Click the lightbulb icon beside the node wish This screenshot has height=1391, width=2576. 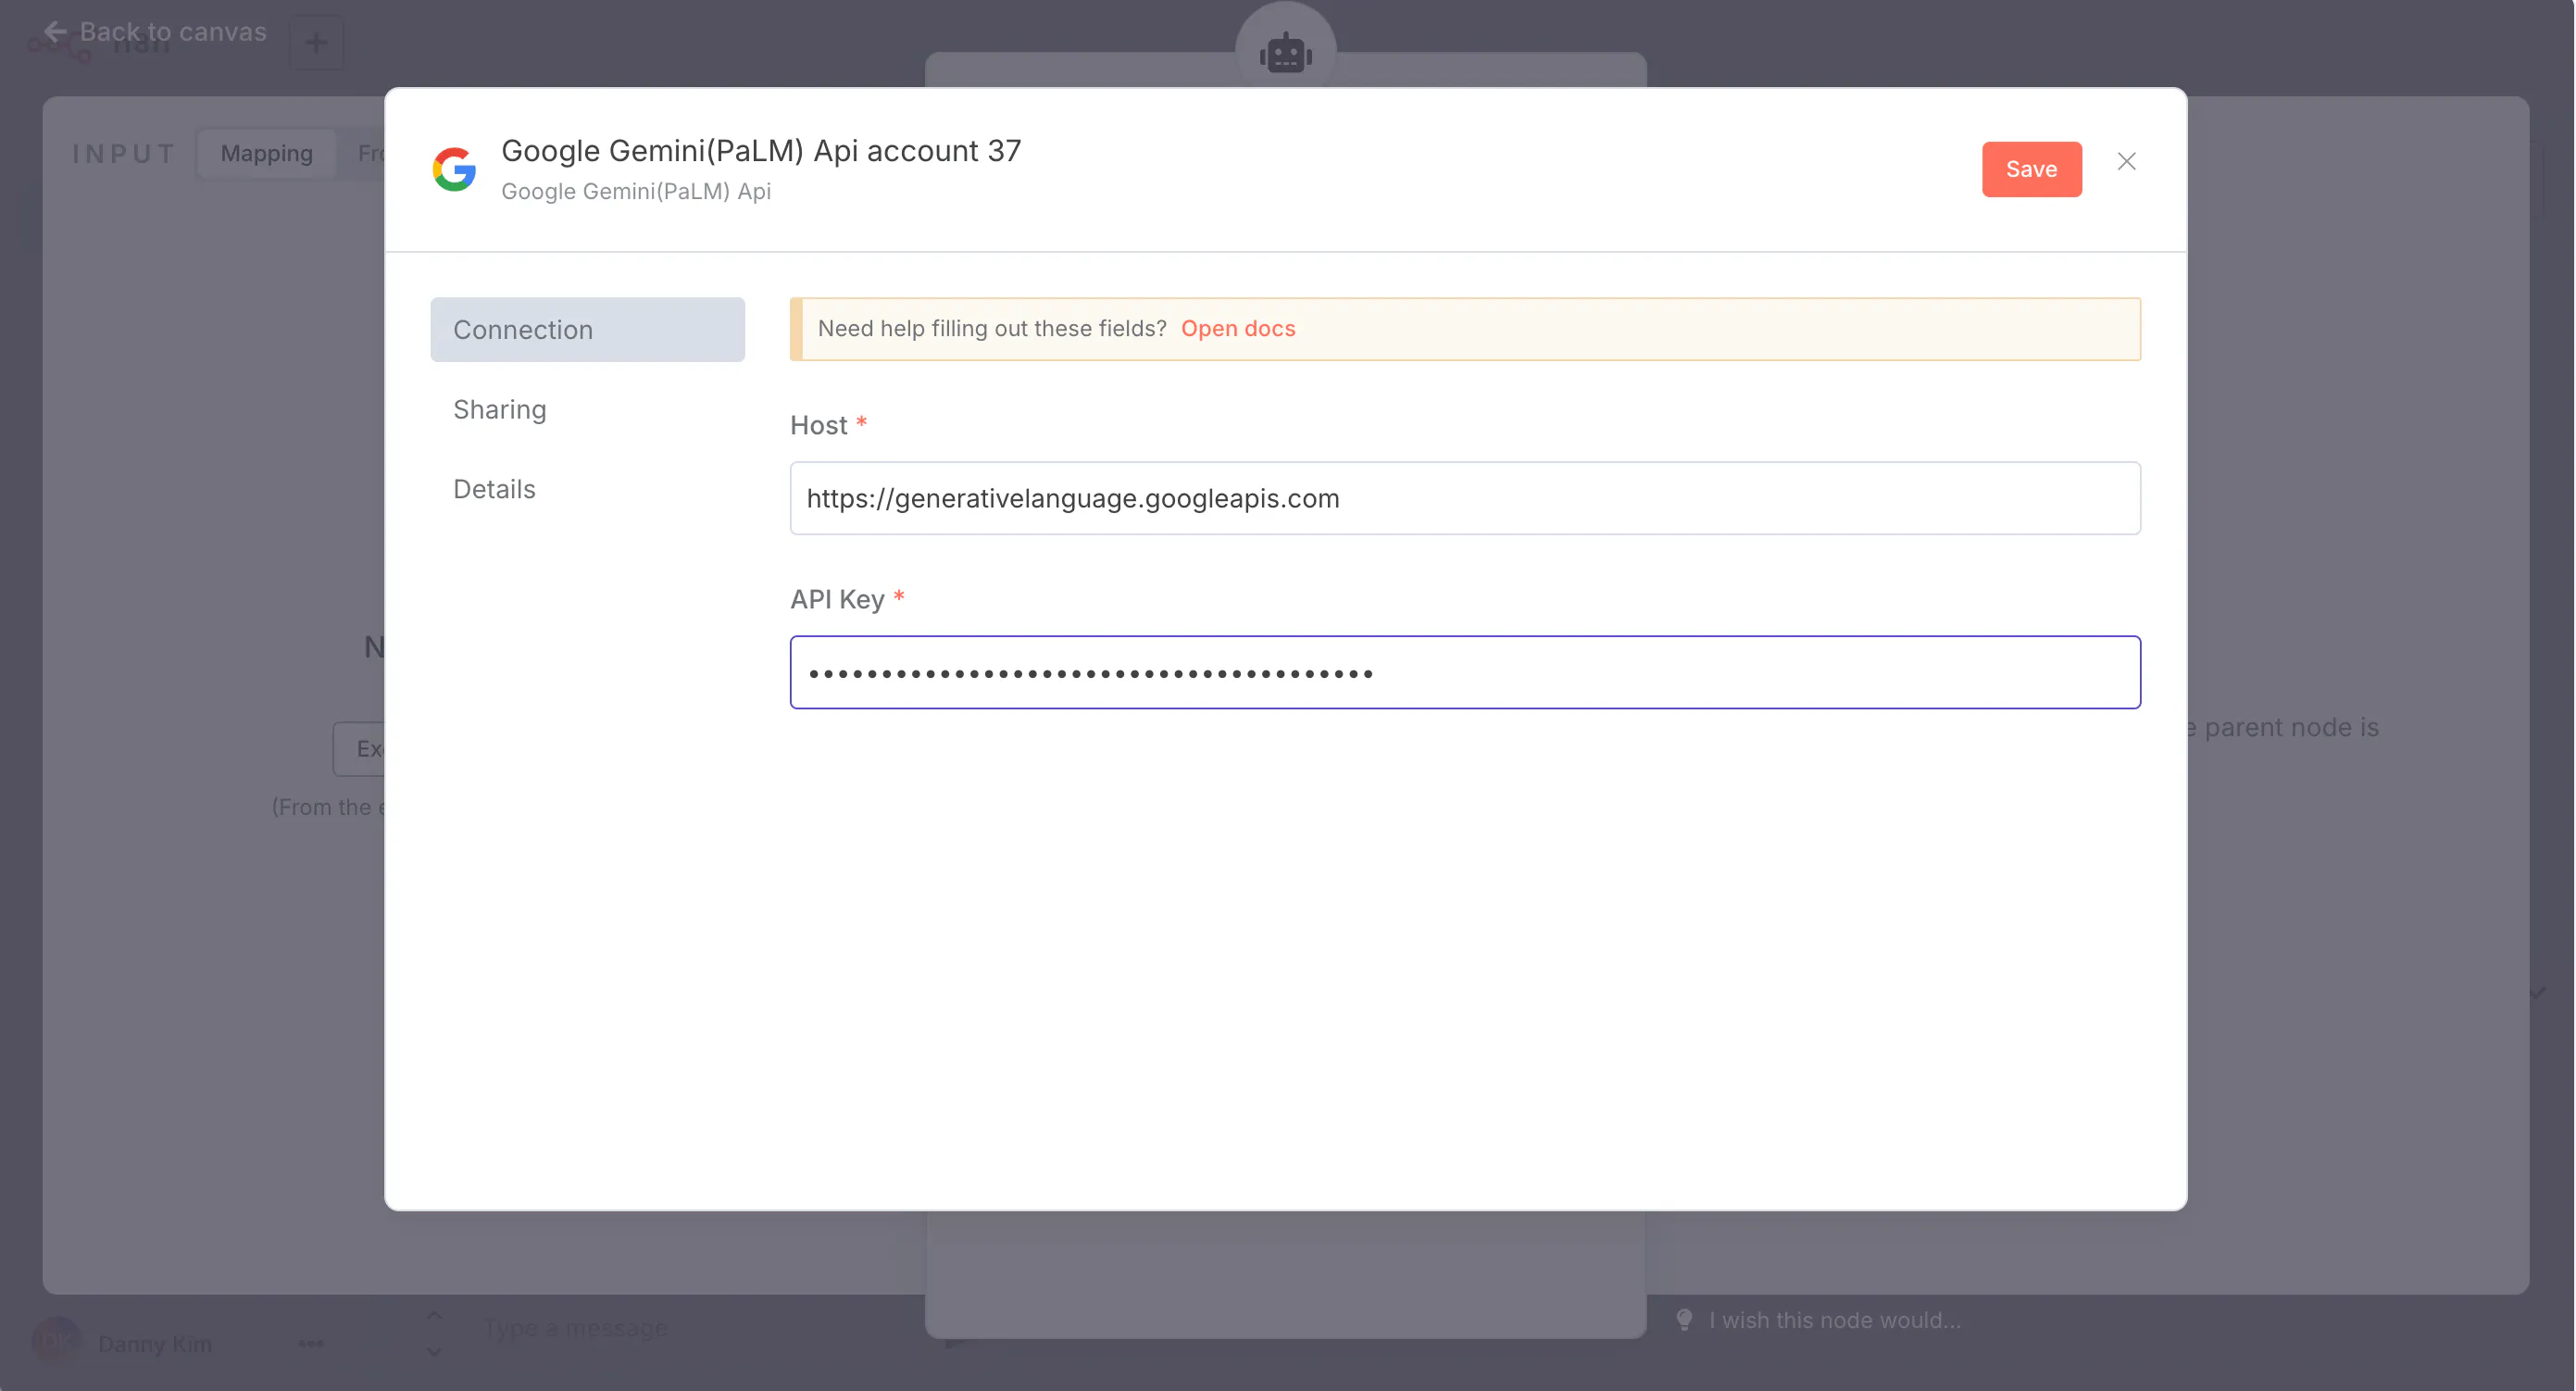pyautogui.click(x=1684, y=1320)
